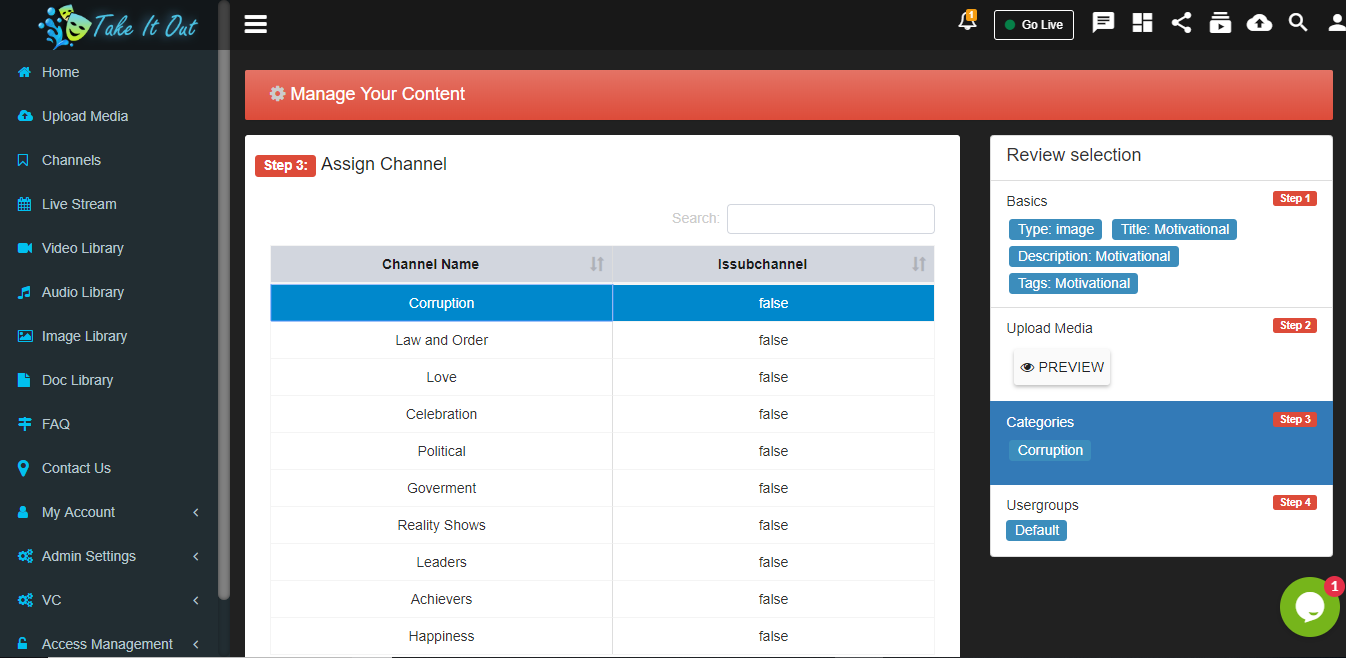The width and height of the screenshot is (1346, 658).
Task: Click the Default tag under Usergroups
Action: coord(1037,530)
